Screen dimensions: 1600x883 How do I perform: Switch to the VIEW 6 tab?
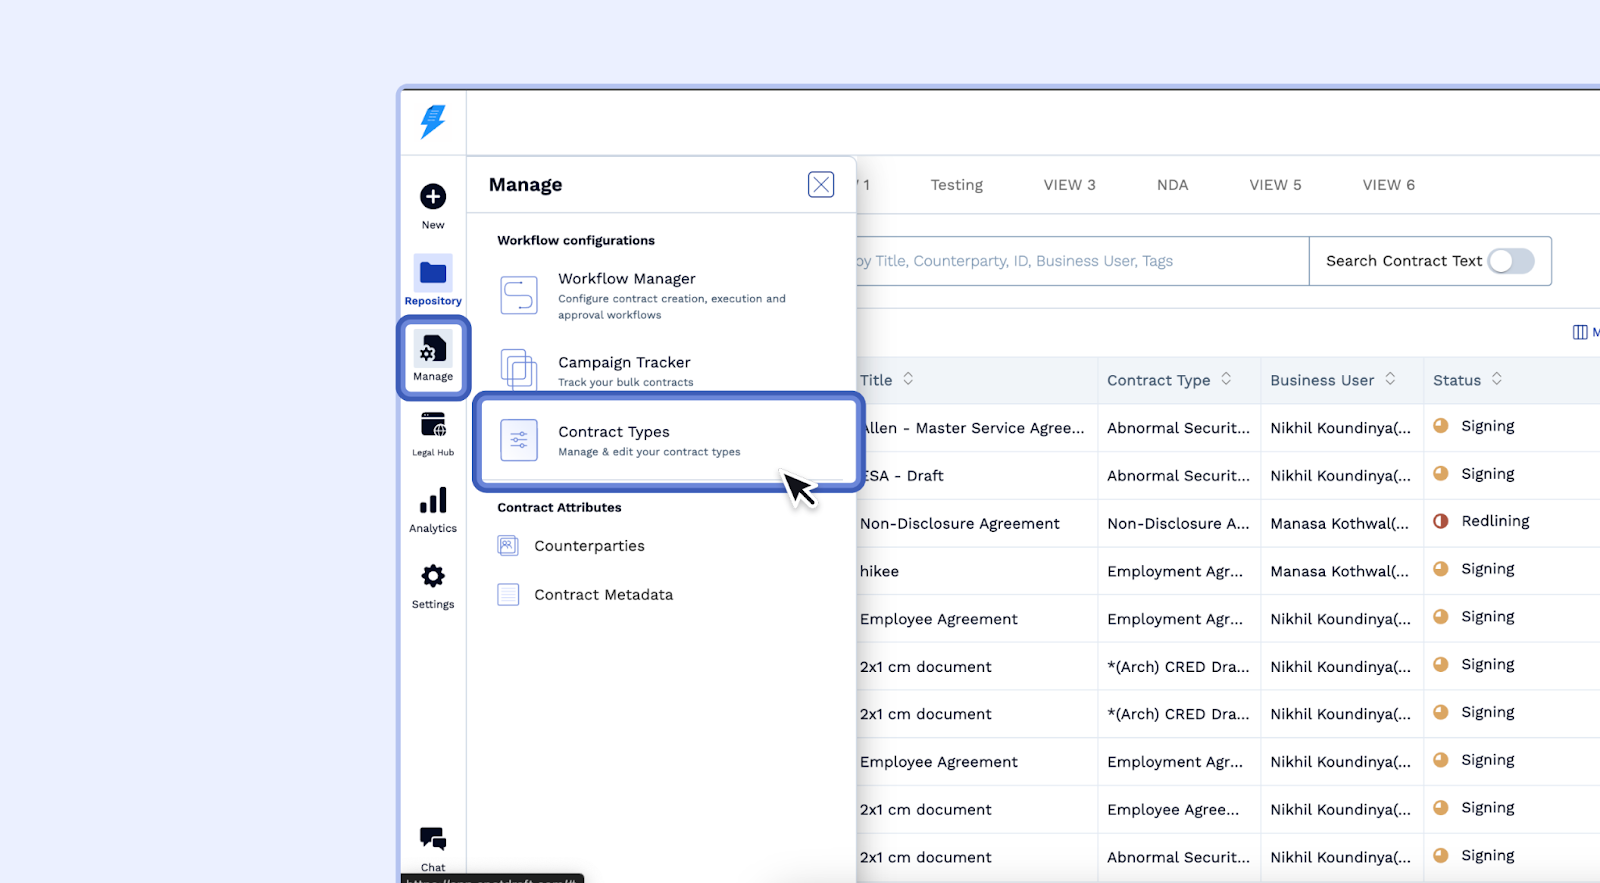click(x=1389, y=185)
